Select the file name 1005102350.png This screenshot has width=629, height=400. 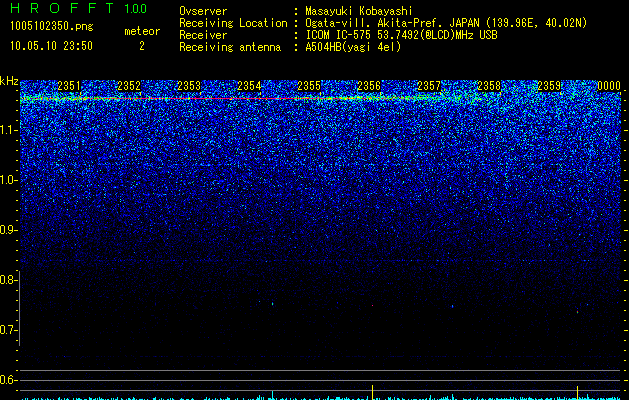[52, 26]
